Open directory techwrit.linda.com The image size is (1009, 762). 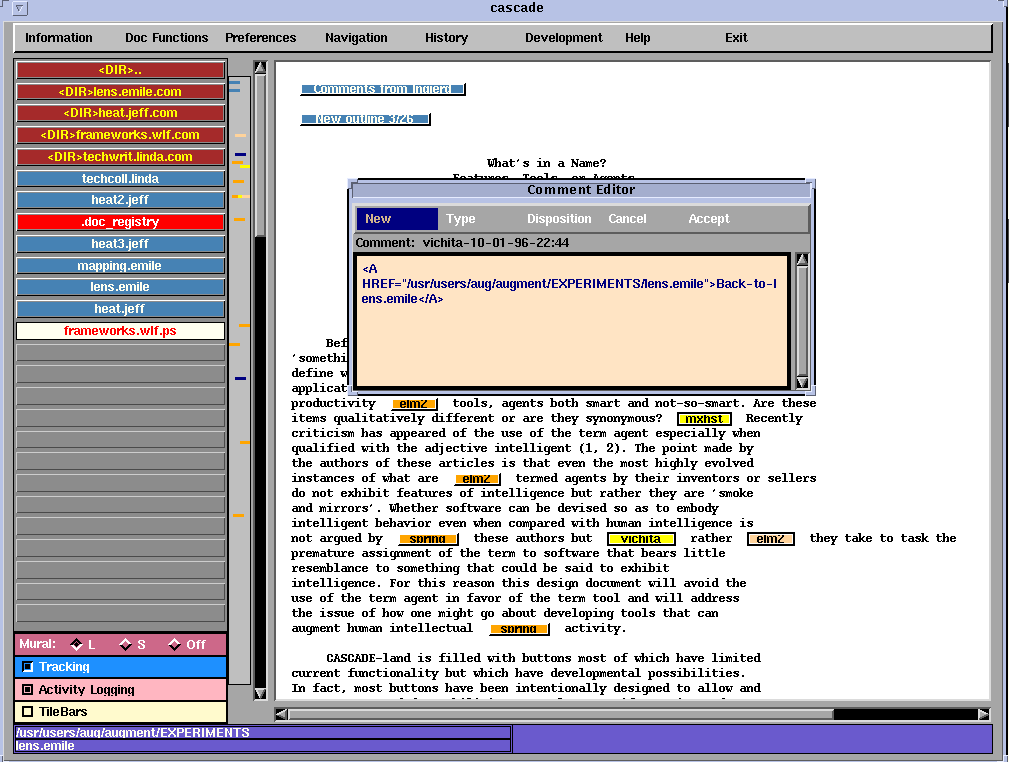(120, 156)
